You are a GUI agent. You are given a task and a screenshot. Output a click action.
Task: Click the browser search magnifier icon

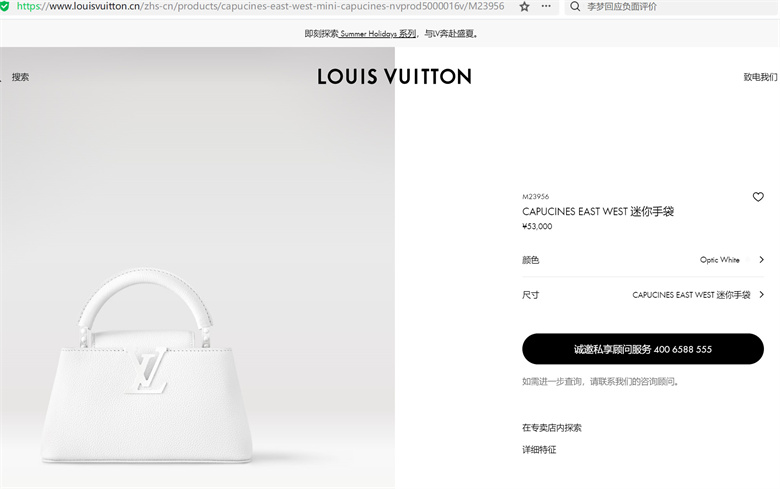pyautogui.click(x=575, y=6)
